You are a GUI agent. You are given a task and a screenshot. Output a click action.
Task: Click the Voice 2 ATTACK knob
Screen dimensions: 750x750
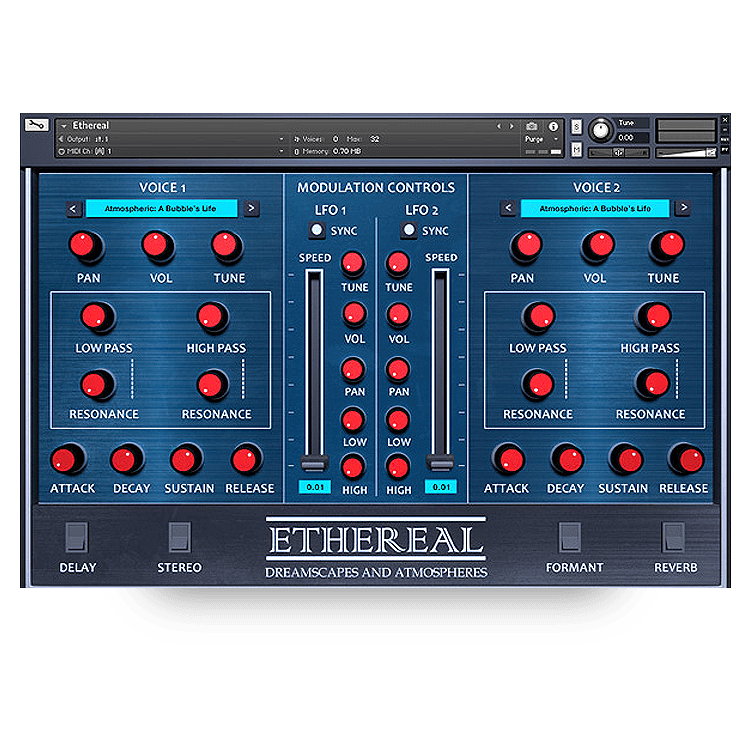[x=508, y=460]
